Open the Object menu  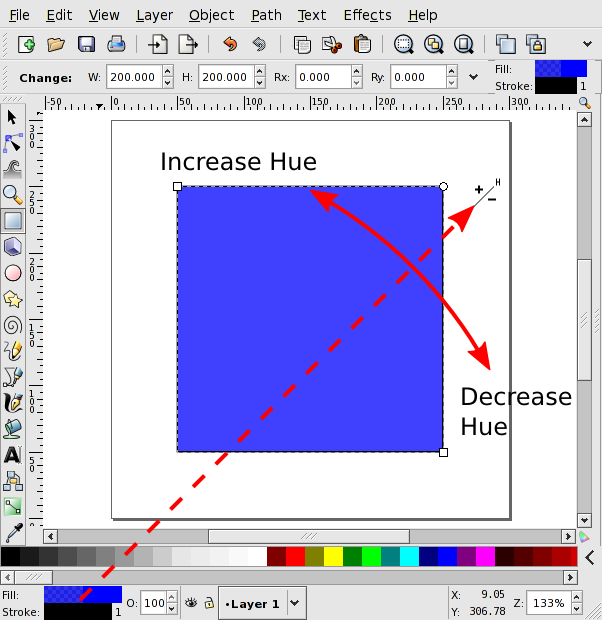[x=212, y=15]
